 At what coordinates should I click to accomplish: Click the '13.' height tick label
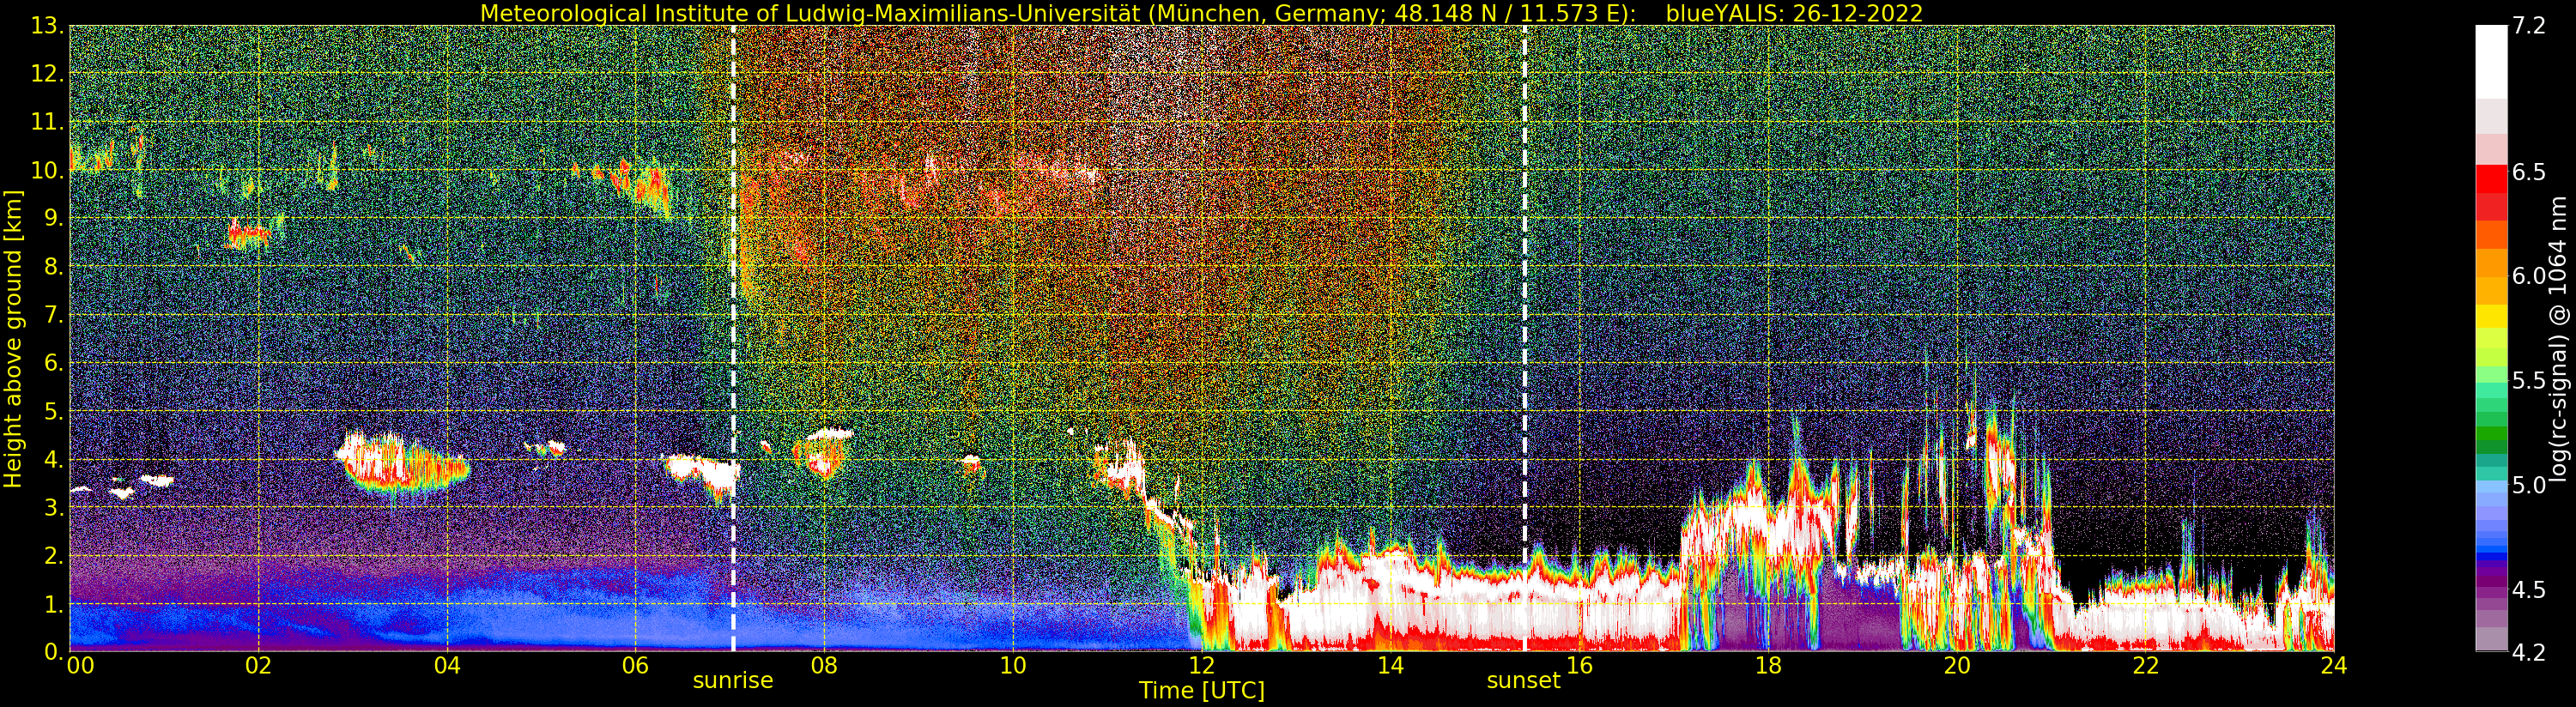(x=48, y=26)
